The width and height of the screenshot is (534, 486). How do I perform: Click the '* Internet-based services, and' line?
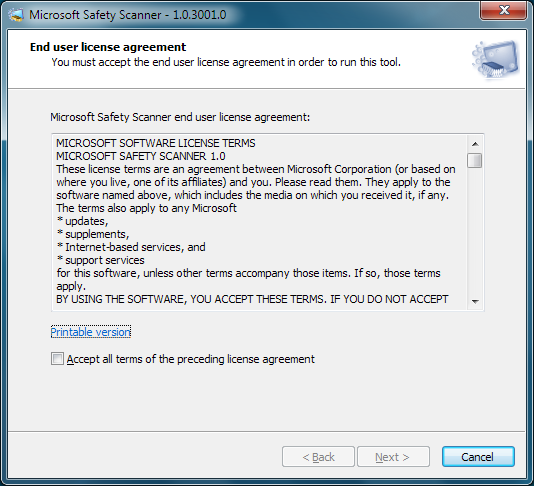(131, 247)
